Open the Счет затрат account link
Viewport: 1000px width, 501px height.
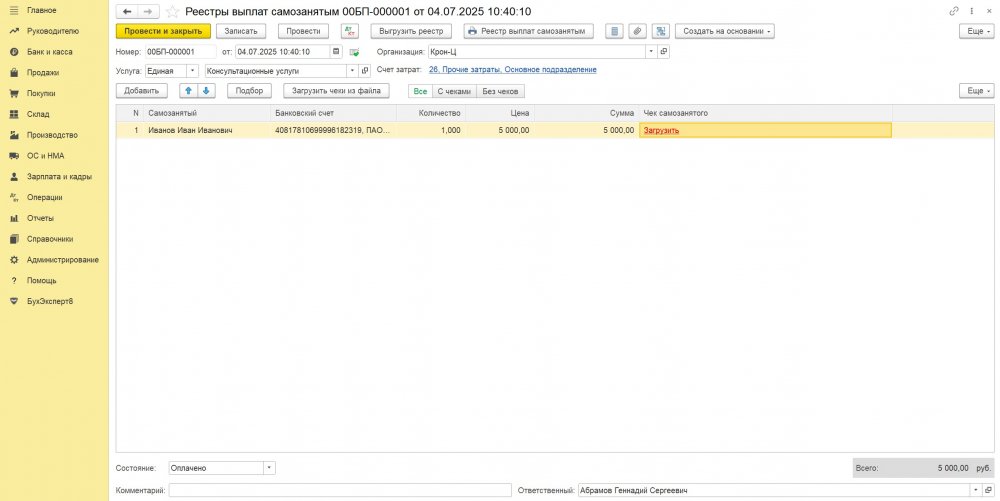tap(512, 70)
